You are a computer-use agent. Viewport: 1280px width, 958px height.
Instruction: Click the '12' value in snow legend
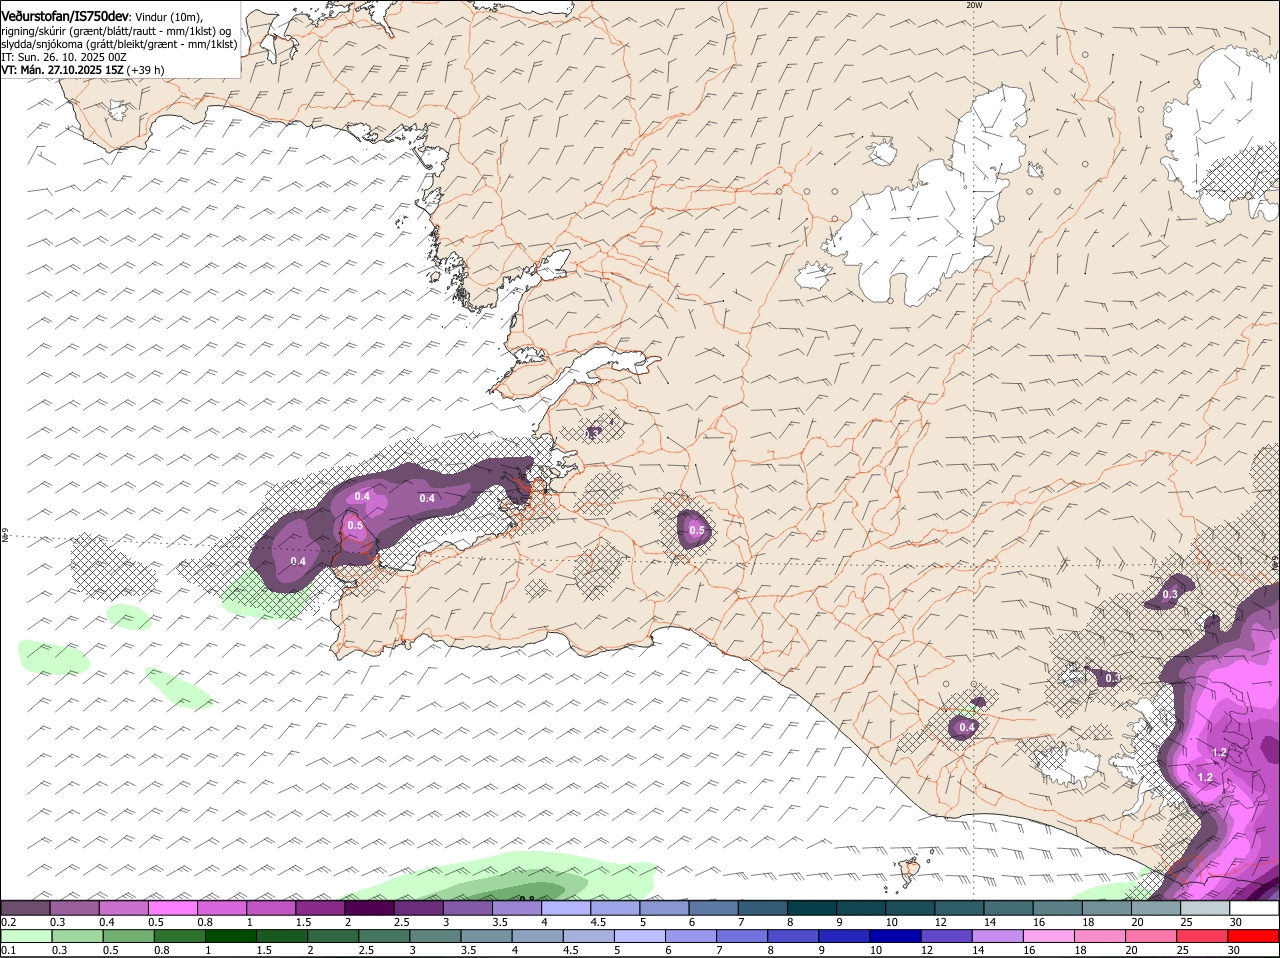(x=940, y=922)
